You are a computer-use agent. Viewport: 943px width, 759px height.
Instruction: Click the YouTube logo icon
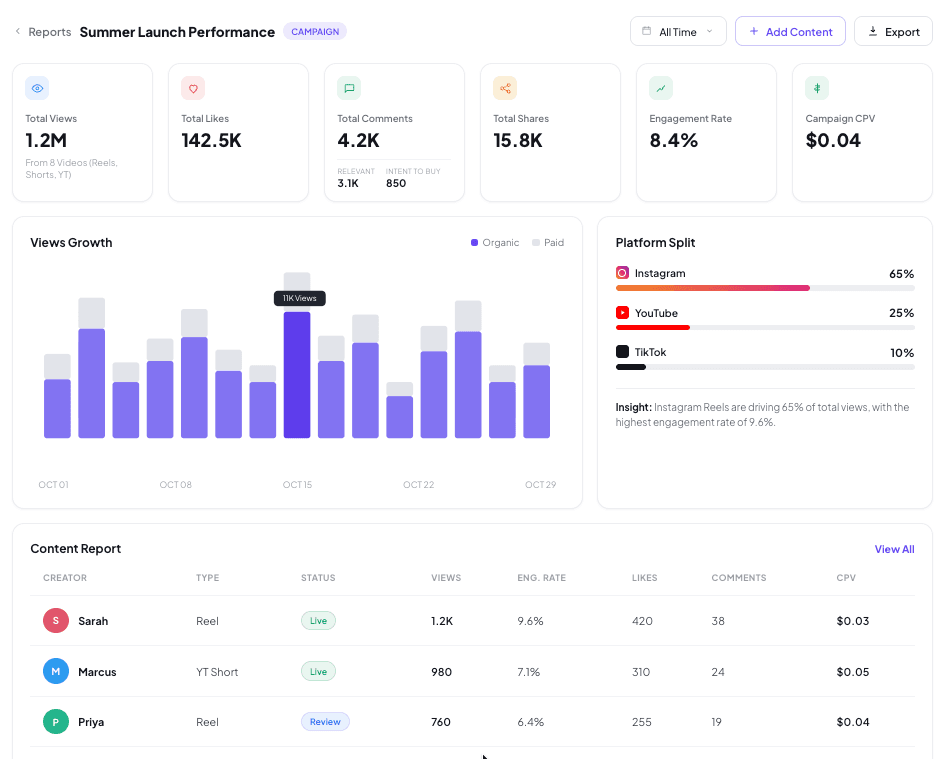[x=622, y=313]
